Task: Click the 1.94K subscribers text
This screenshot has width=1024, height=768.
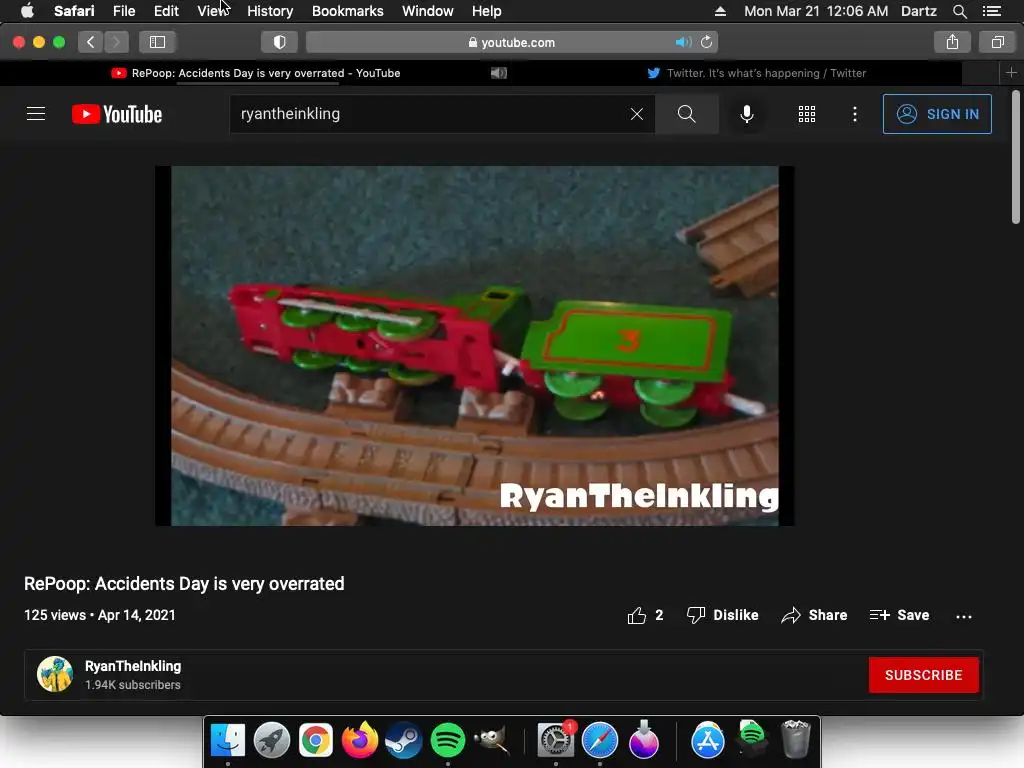Action: click(x=133, y=685)
